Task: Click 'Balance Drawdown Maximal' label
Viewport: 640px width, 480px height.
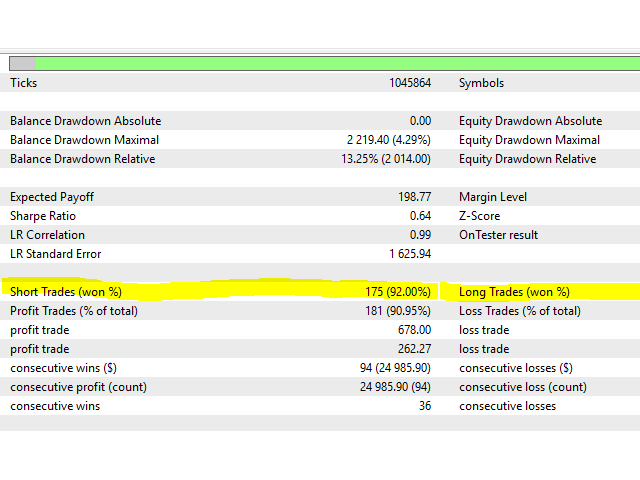Action: (x=84, y=140)
